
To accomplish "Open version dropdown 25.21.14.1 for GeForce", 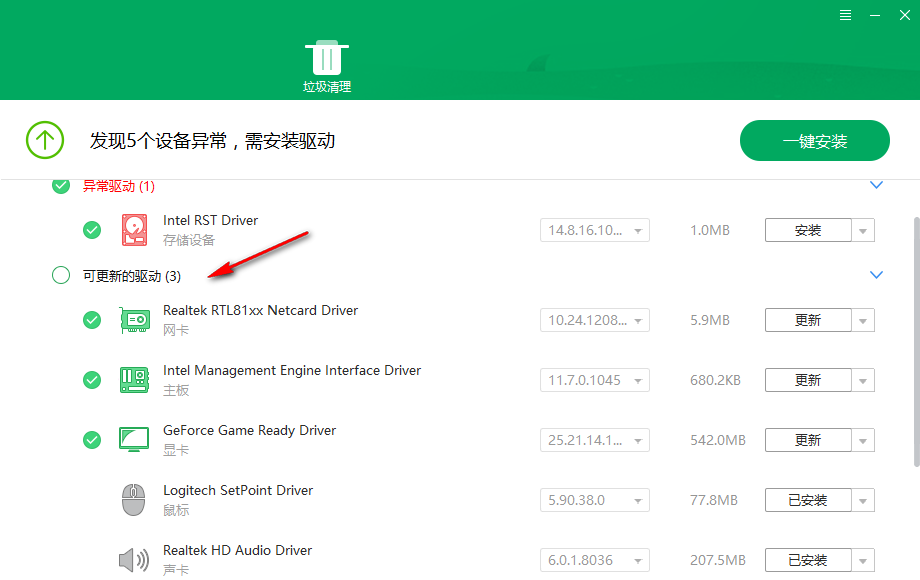I will click(x=595, y=440).
